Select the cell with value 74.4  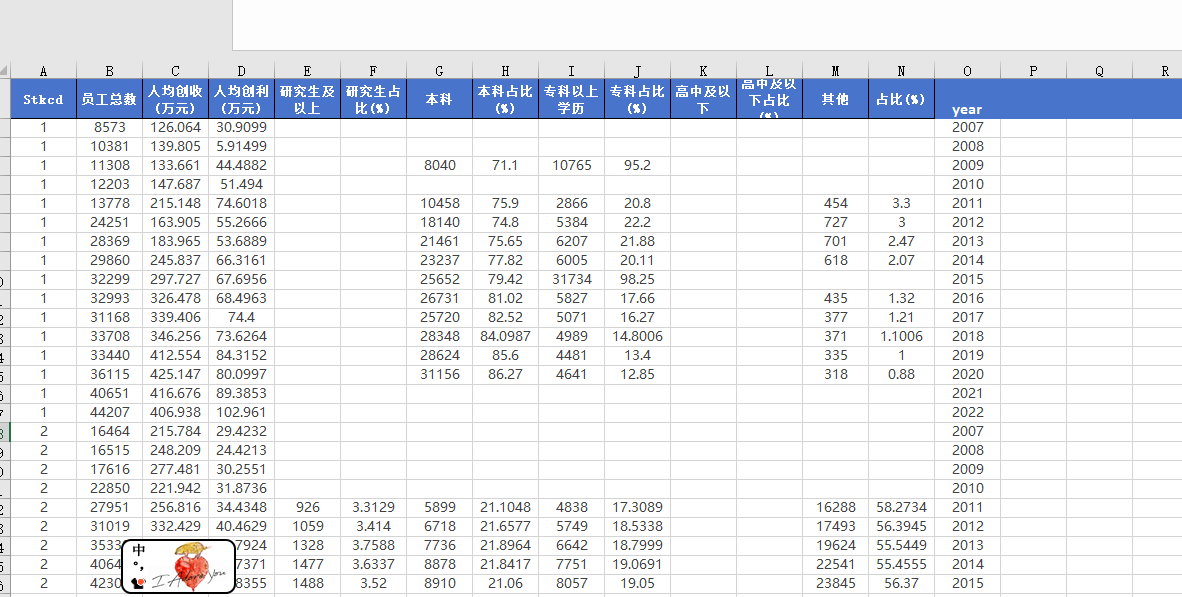pos(241,317)
